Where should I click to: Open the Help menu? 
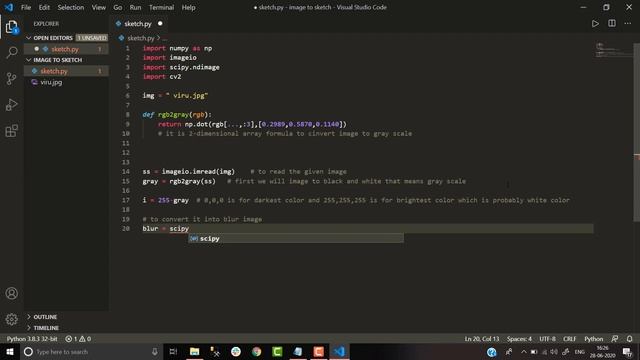(188, 7)
